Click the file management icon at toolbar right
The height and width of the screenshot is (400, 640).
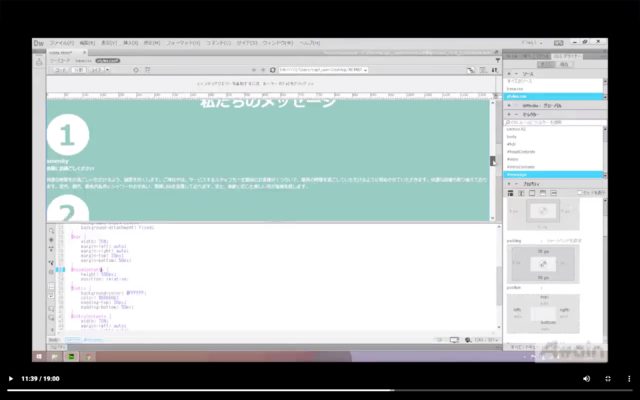pyautogui.click(x=495, y=70)
